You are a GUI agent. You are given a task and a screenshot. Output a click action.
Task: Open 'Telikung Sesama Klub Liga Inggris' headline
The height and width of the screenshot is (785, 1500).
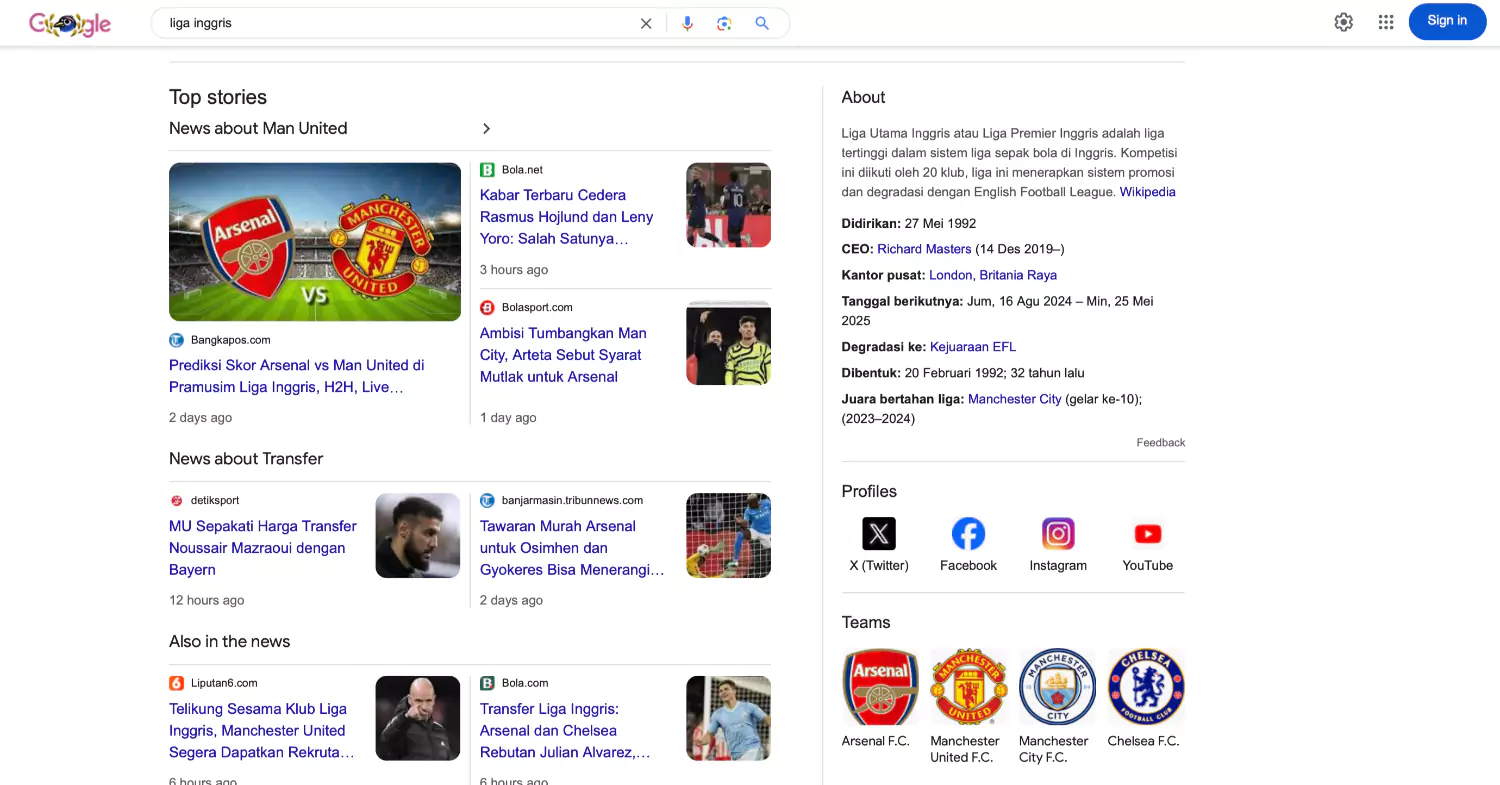pos(262,731)
